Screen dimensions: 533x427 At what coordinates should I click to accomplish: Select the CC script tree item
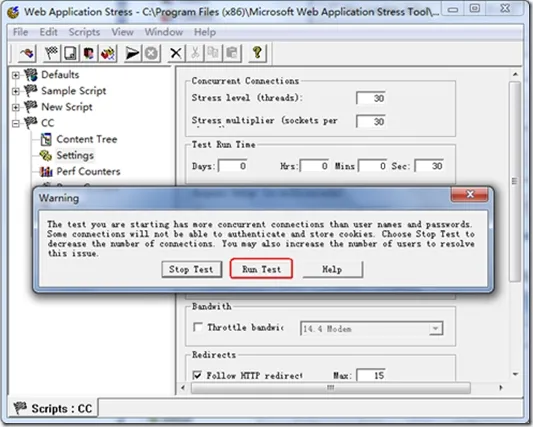point(48,123)
